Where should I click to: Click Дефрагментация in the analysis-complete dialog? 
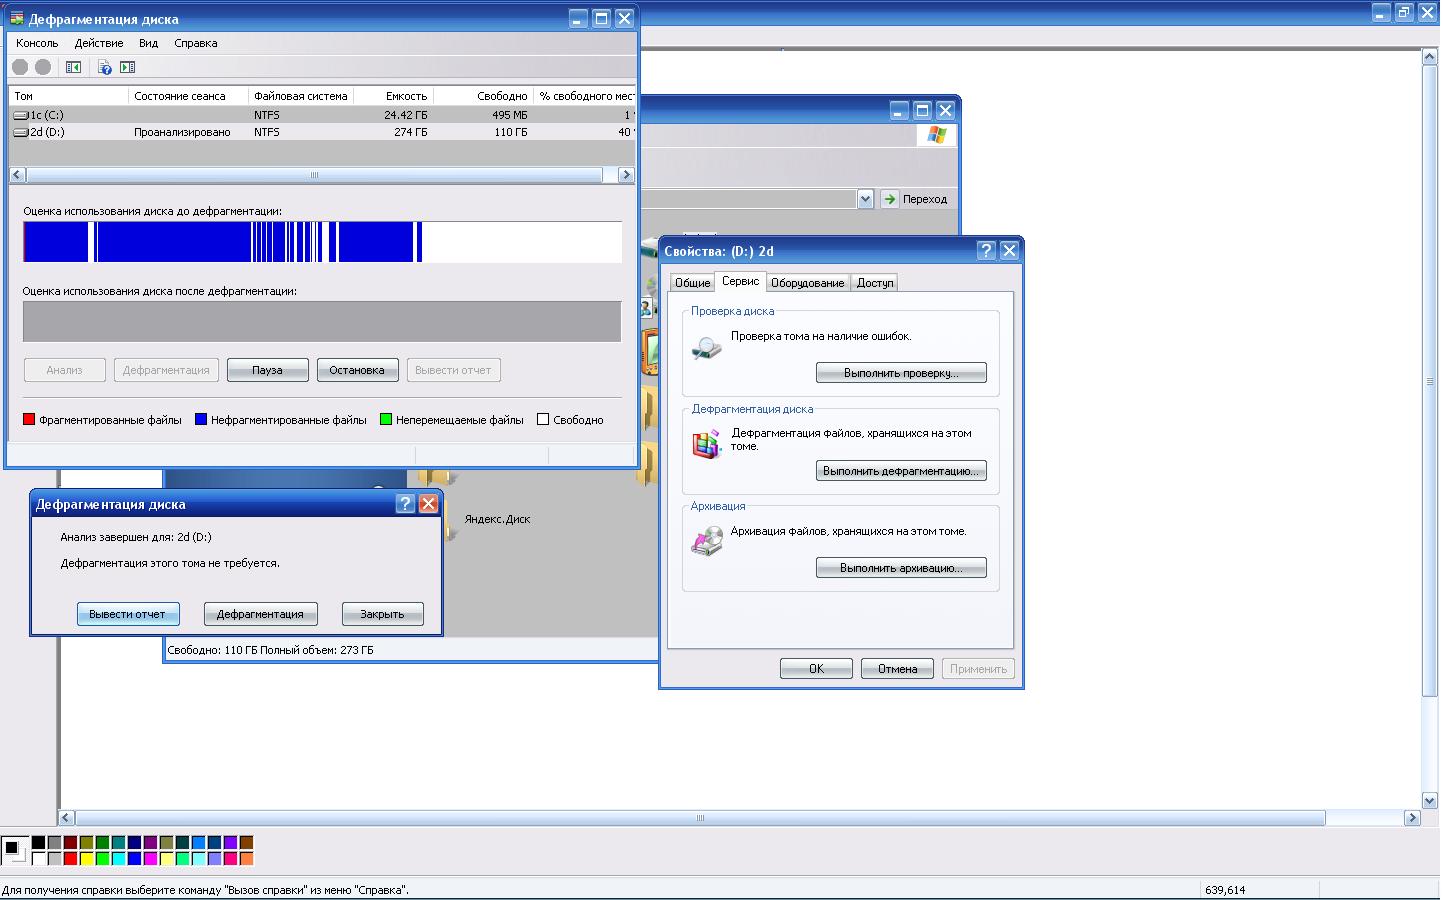[260, 614]
